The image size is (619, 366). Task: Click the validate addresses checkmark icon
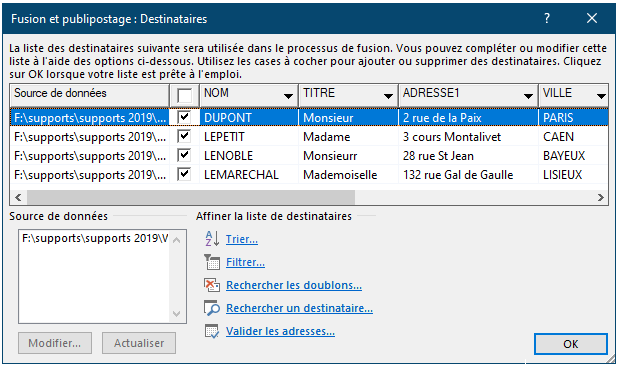[212, 331]
